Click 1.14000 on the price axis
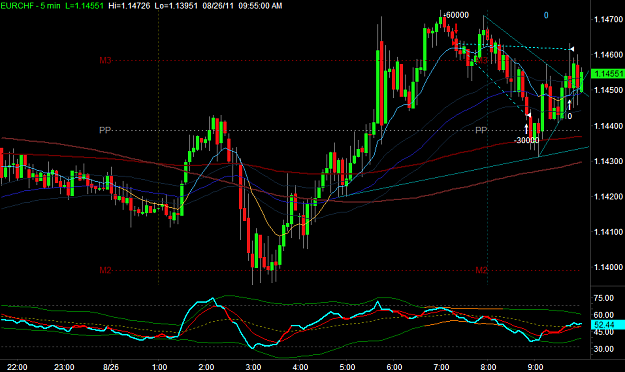 (608, 268)
